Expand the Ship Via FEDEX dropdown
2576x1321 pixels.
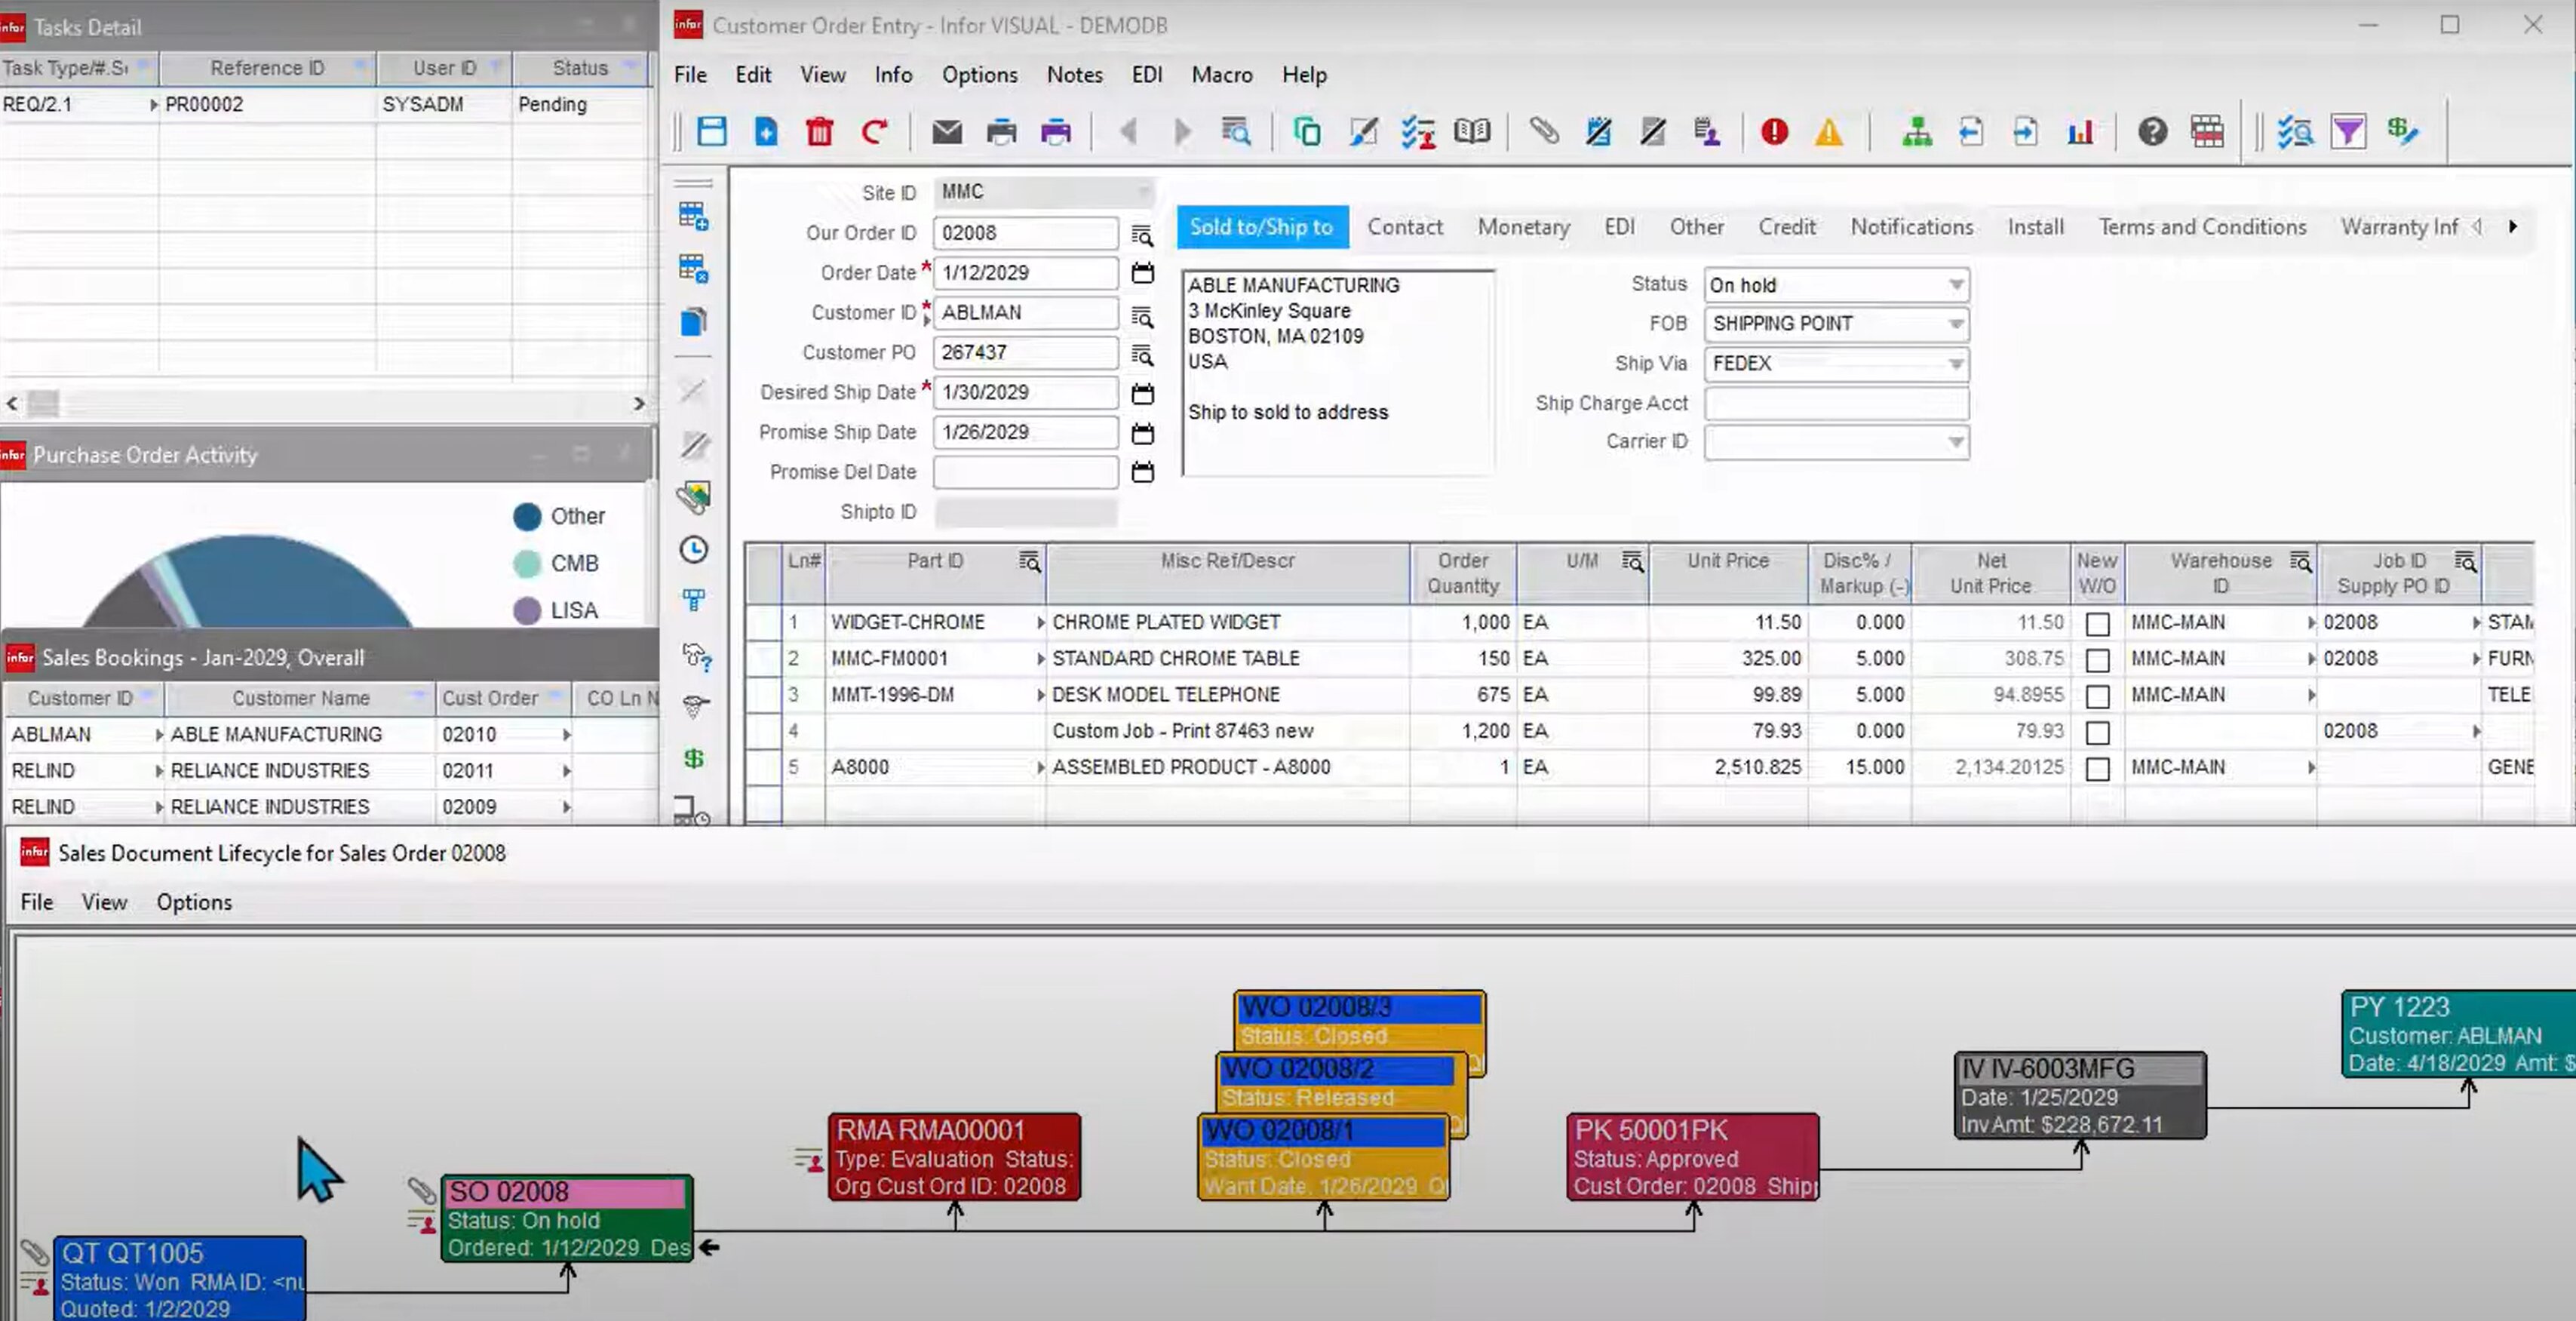click(x=1955, y=364)
